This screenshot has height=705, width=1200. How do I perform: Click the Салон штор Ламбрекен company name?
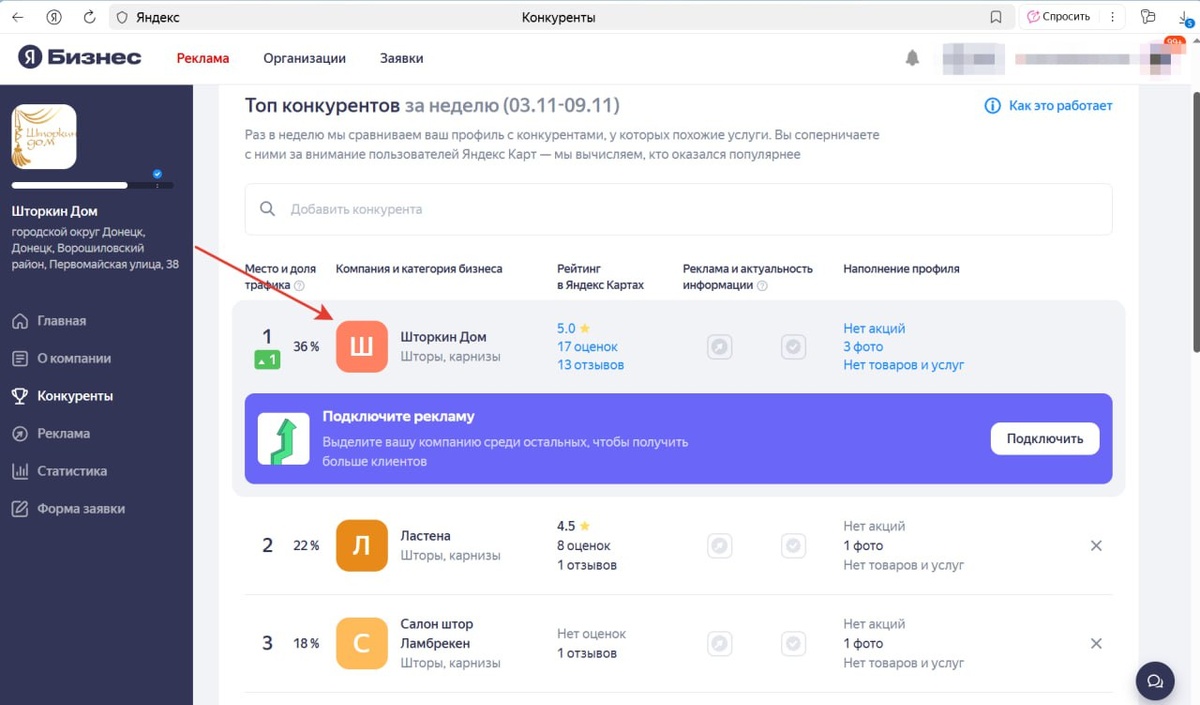(437, 634)
